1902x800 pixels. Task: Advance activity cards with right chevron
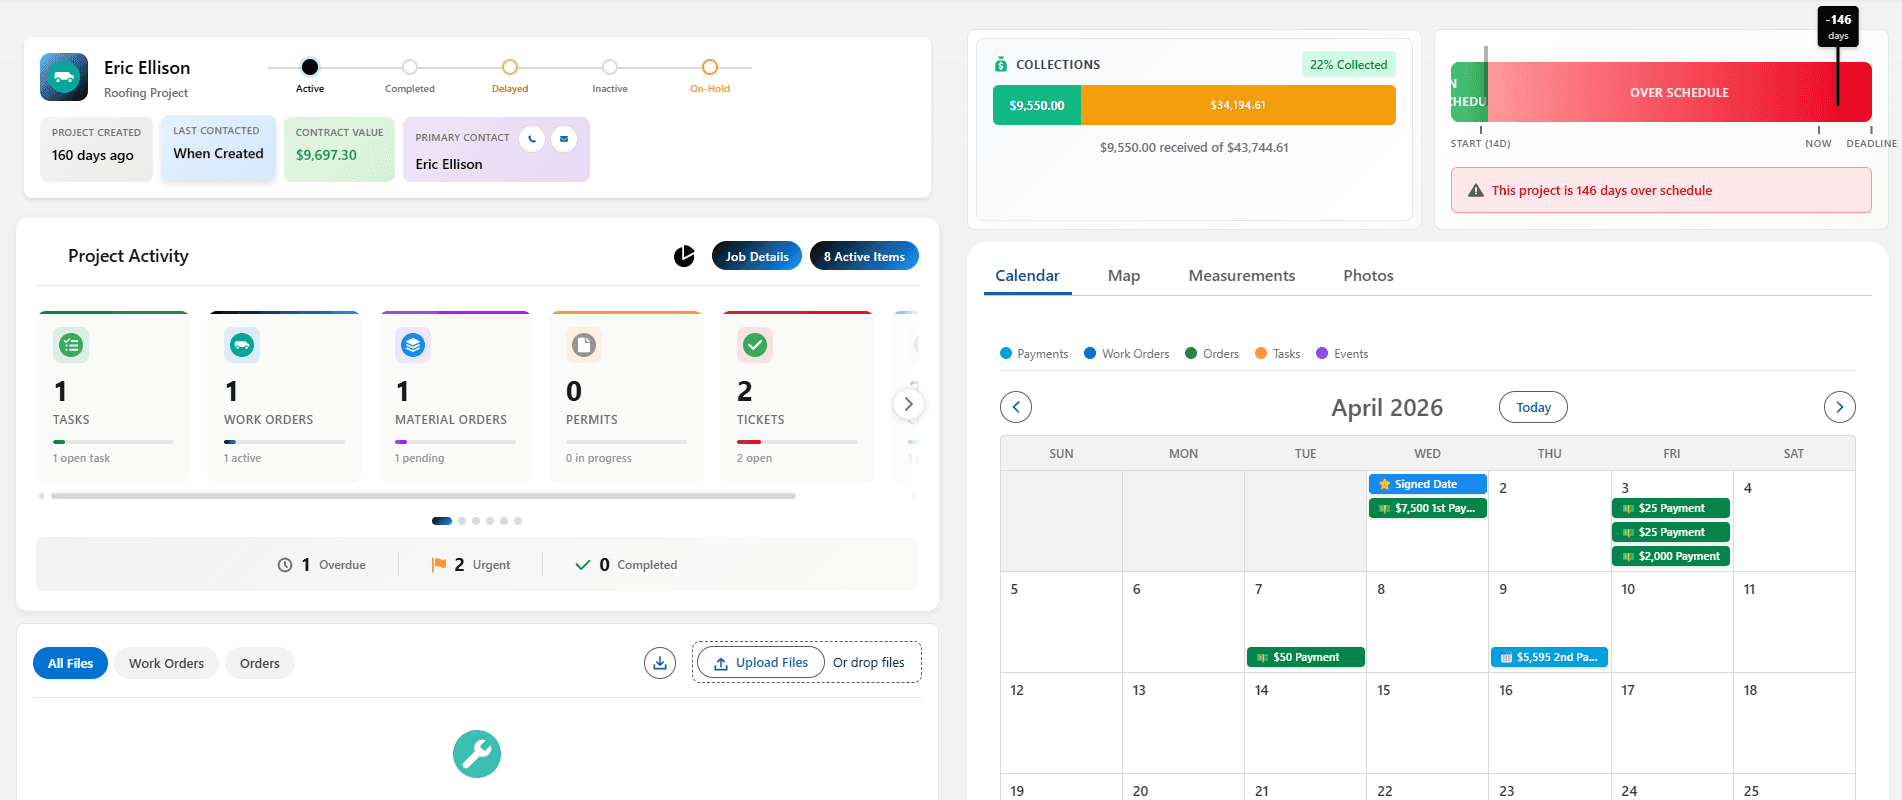click(x=908, y=404)
